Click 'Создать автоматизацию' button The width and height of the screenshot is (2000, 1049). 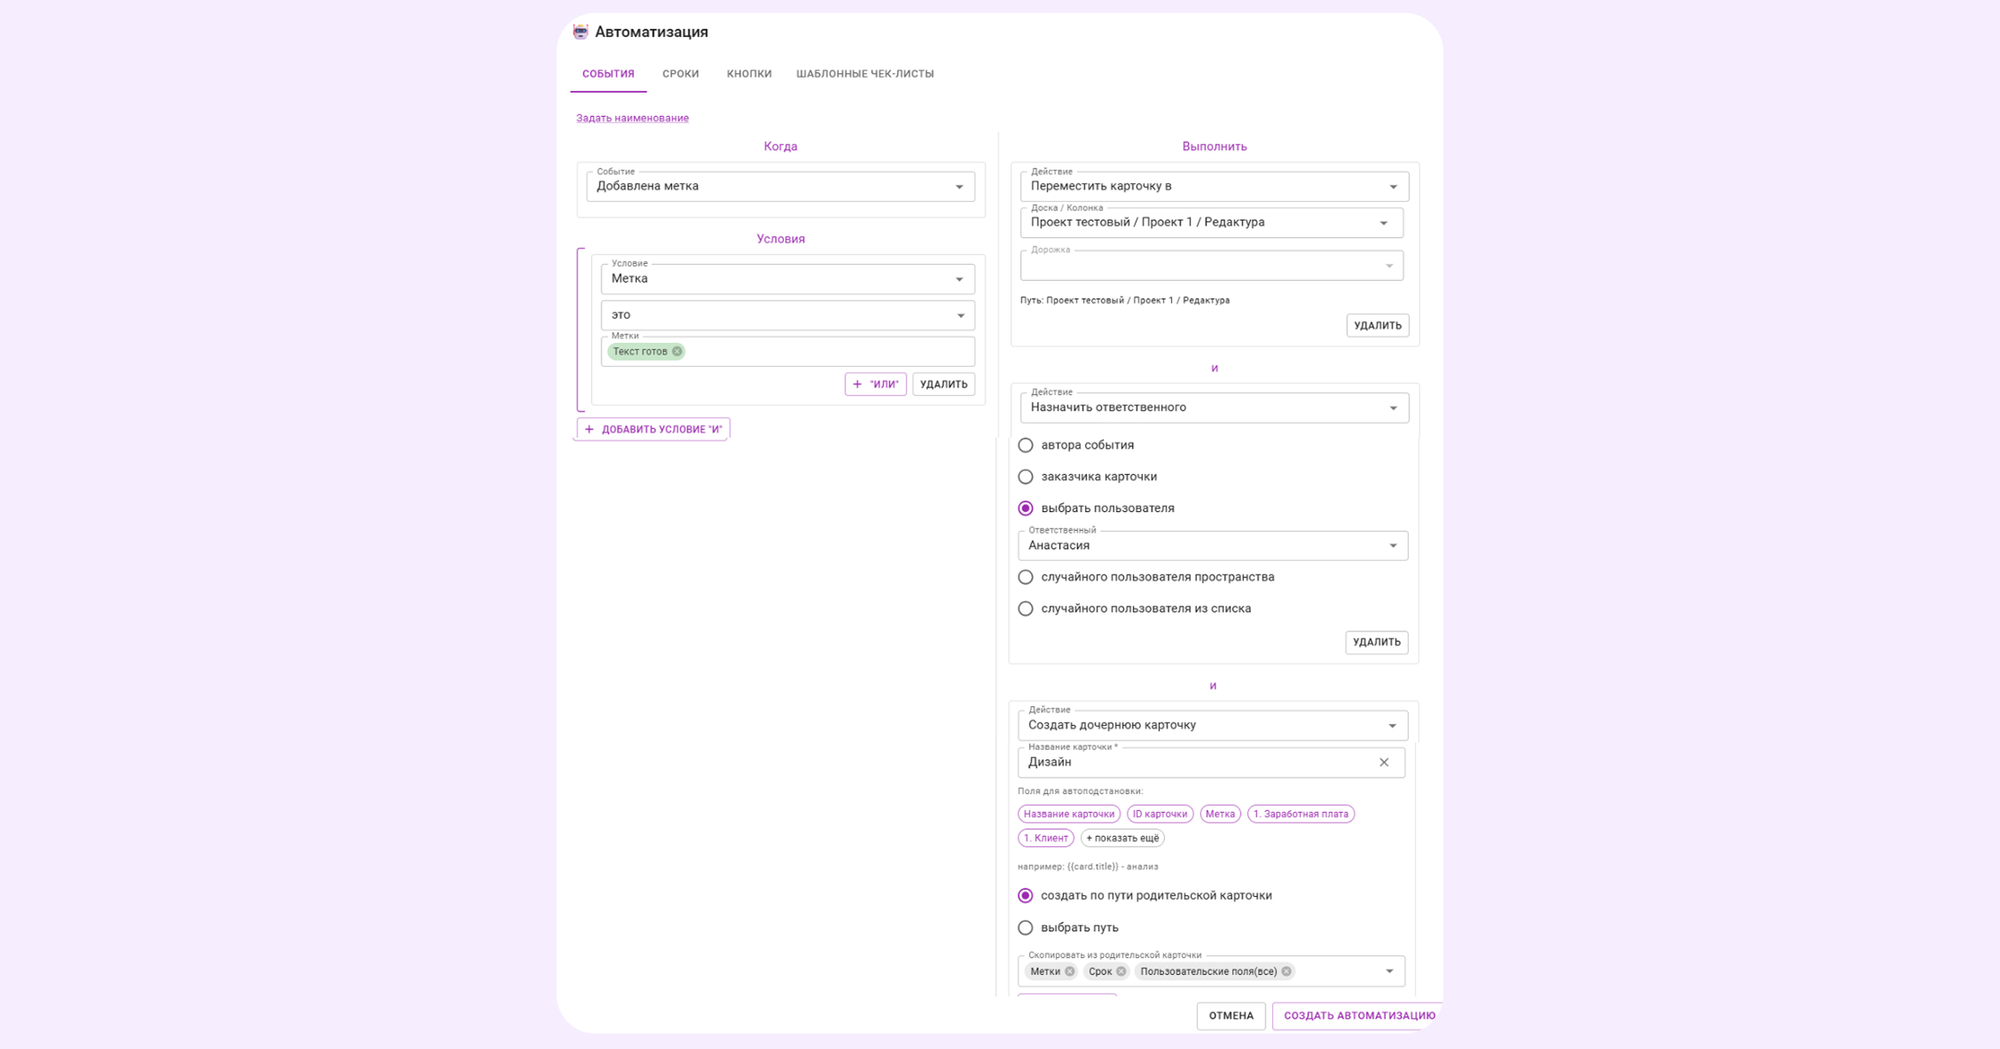click(1358, 1016)
